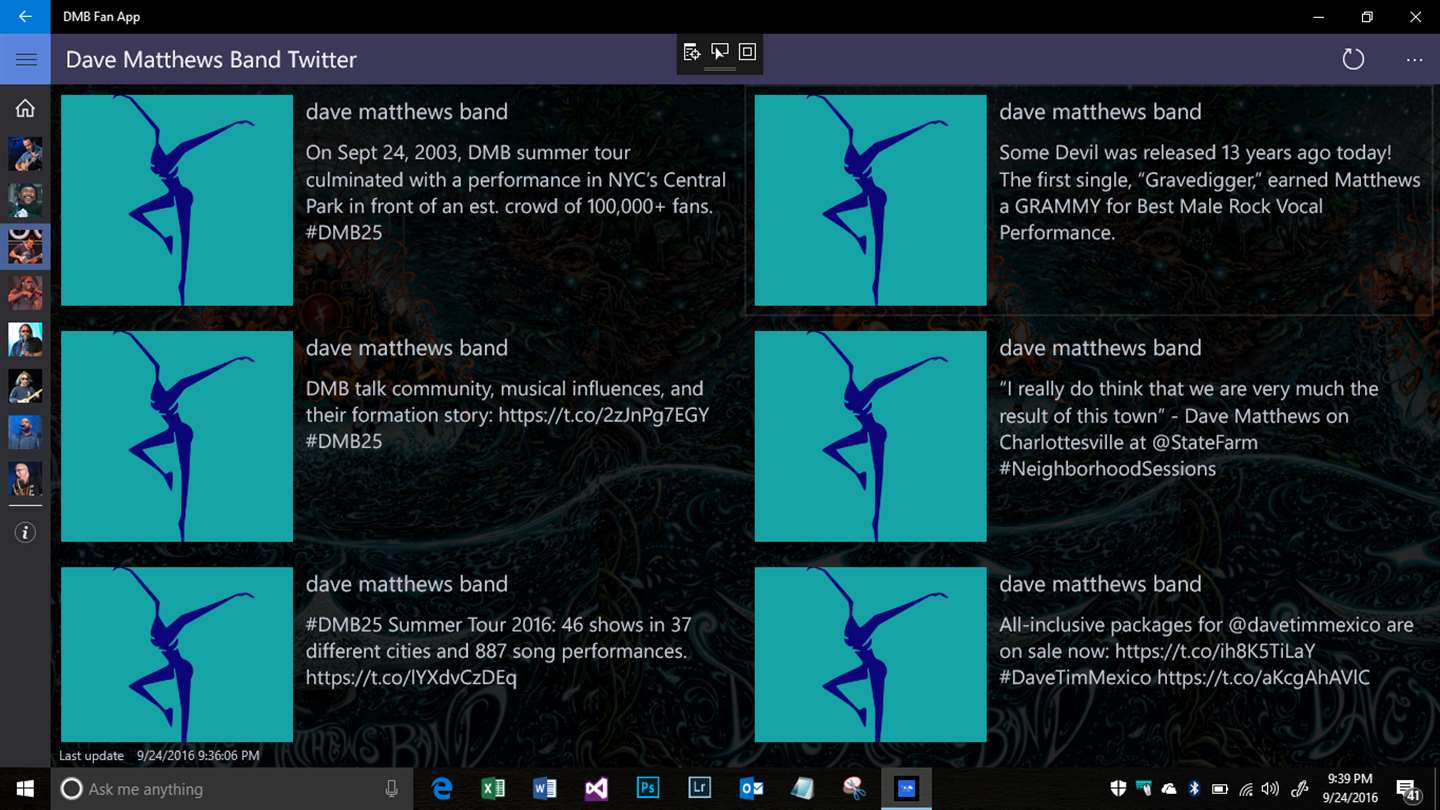
Task: Open the Action Center notifications icon
Action: pos(1407,790)
